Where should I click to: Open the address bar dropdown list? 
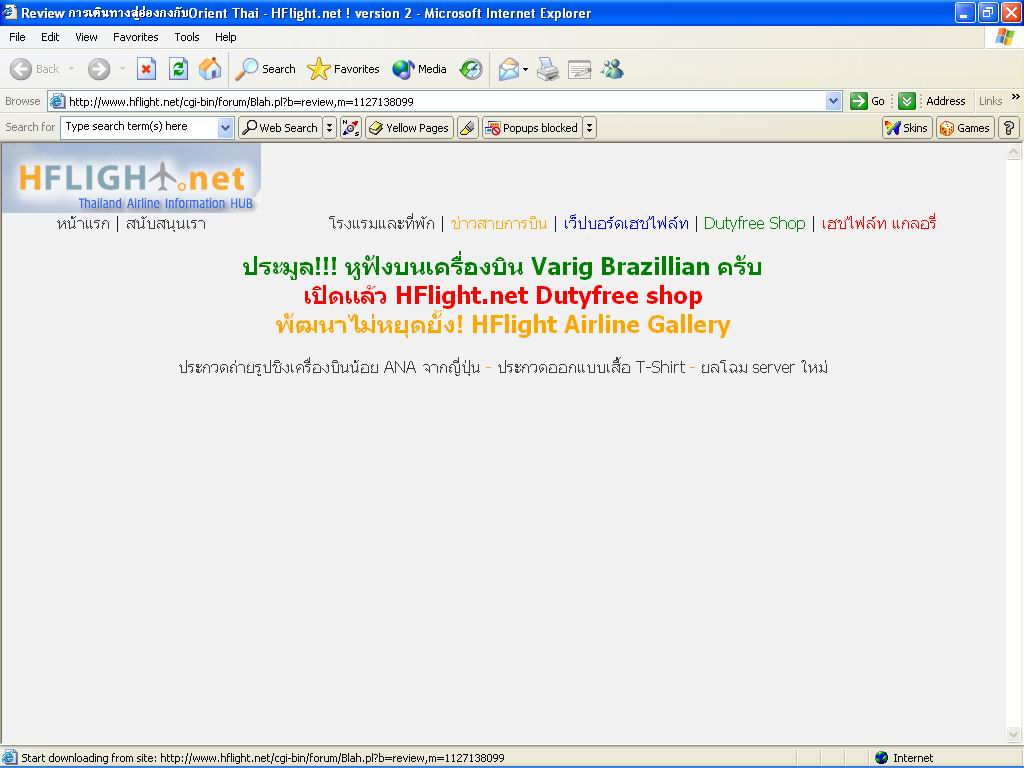click(x=833, y=101)
